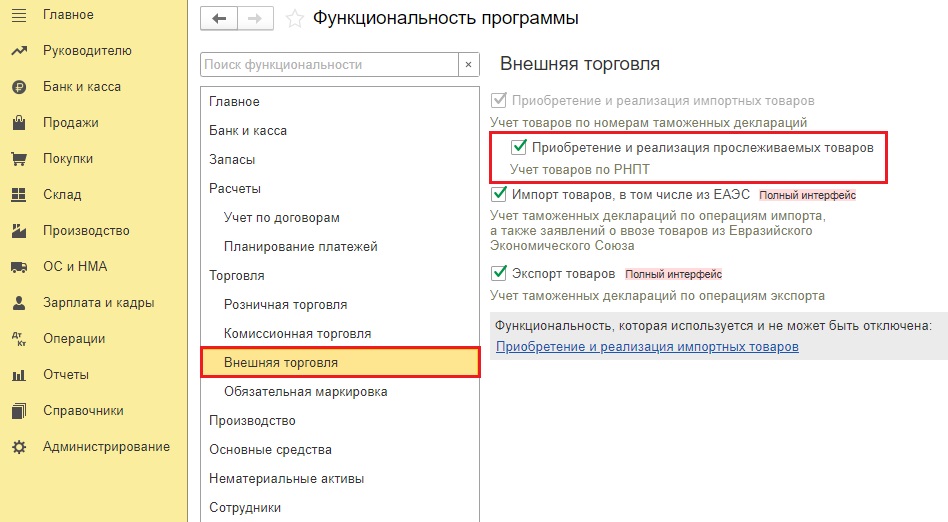Screen dimensions: 948x522
Task: Select Расчеты in the functionality list
Action: click(x=340, y=189)
